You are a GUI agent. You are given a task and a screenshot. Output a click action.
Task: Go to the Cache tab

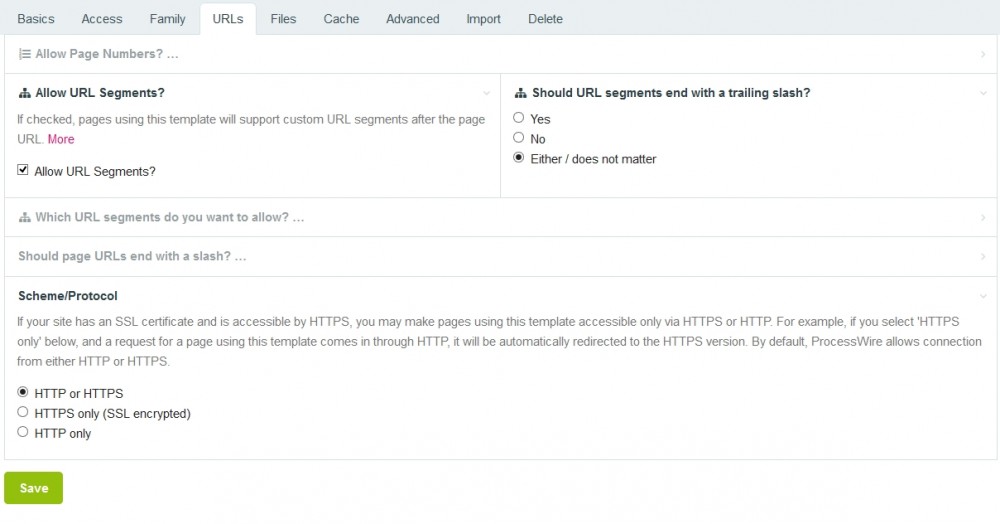point(341,19)
